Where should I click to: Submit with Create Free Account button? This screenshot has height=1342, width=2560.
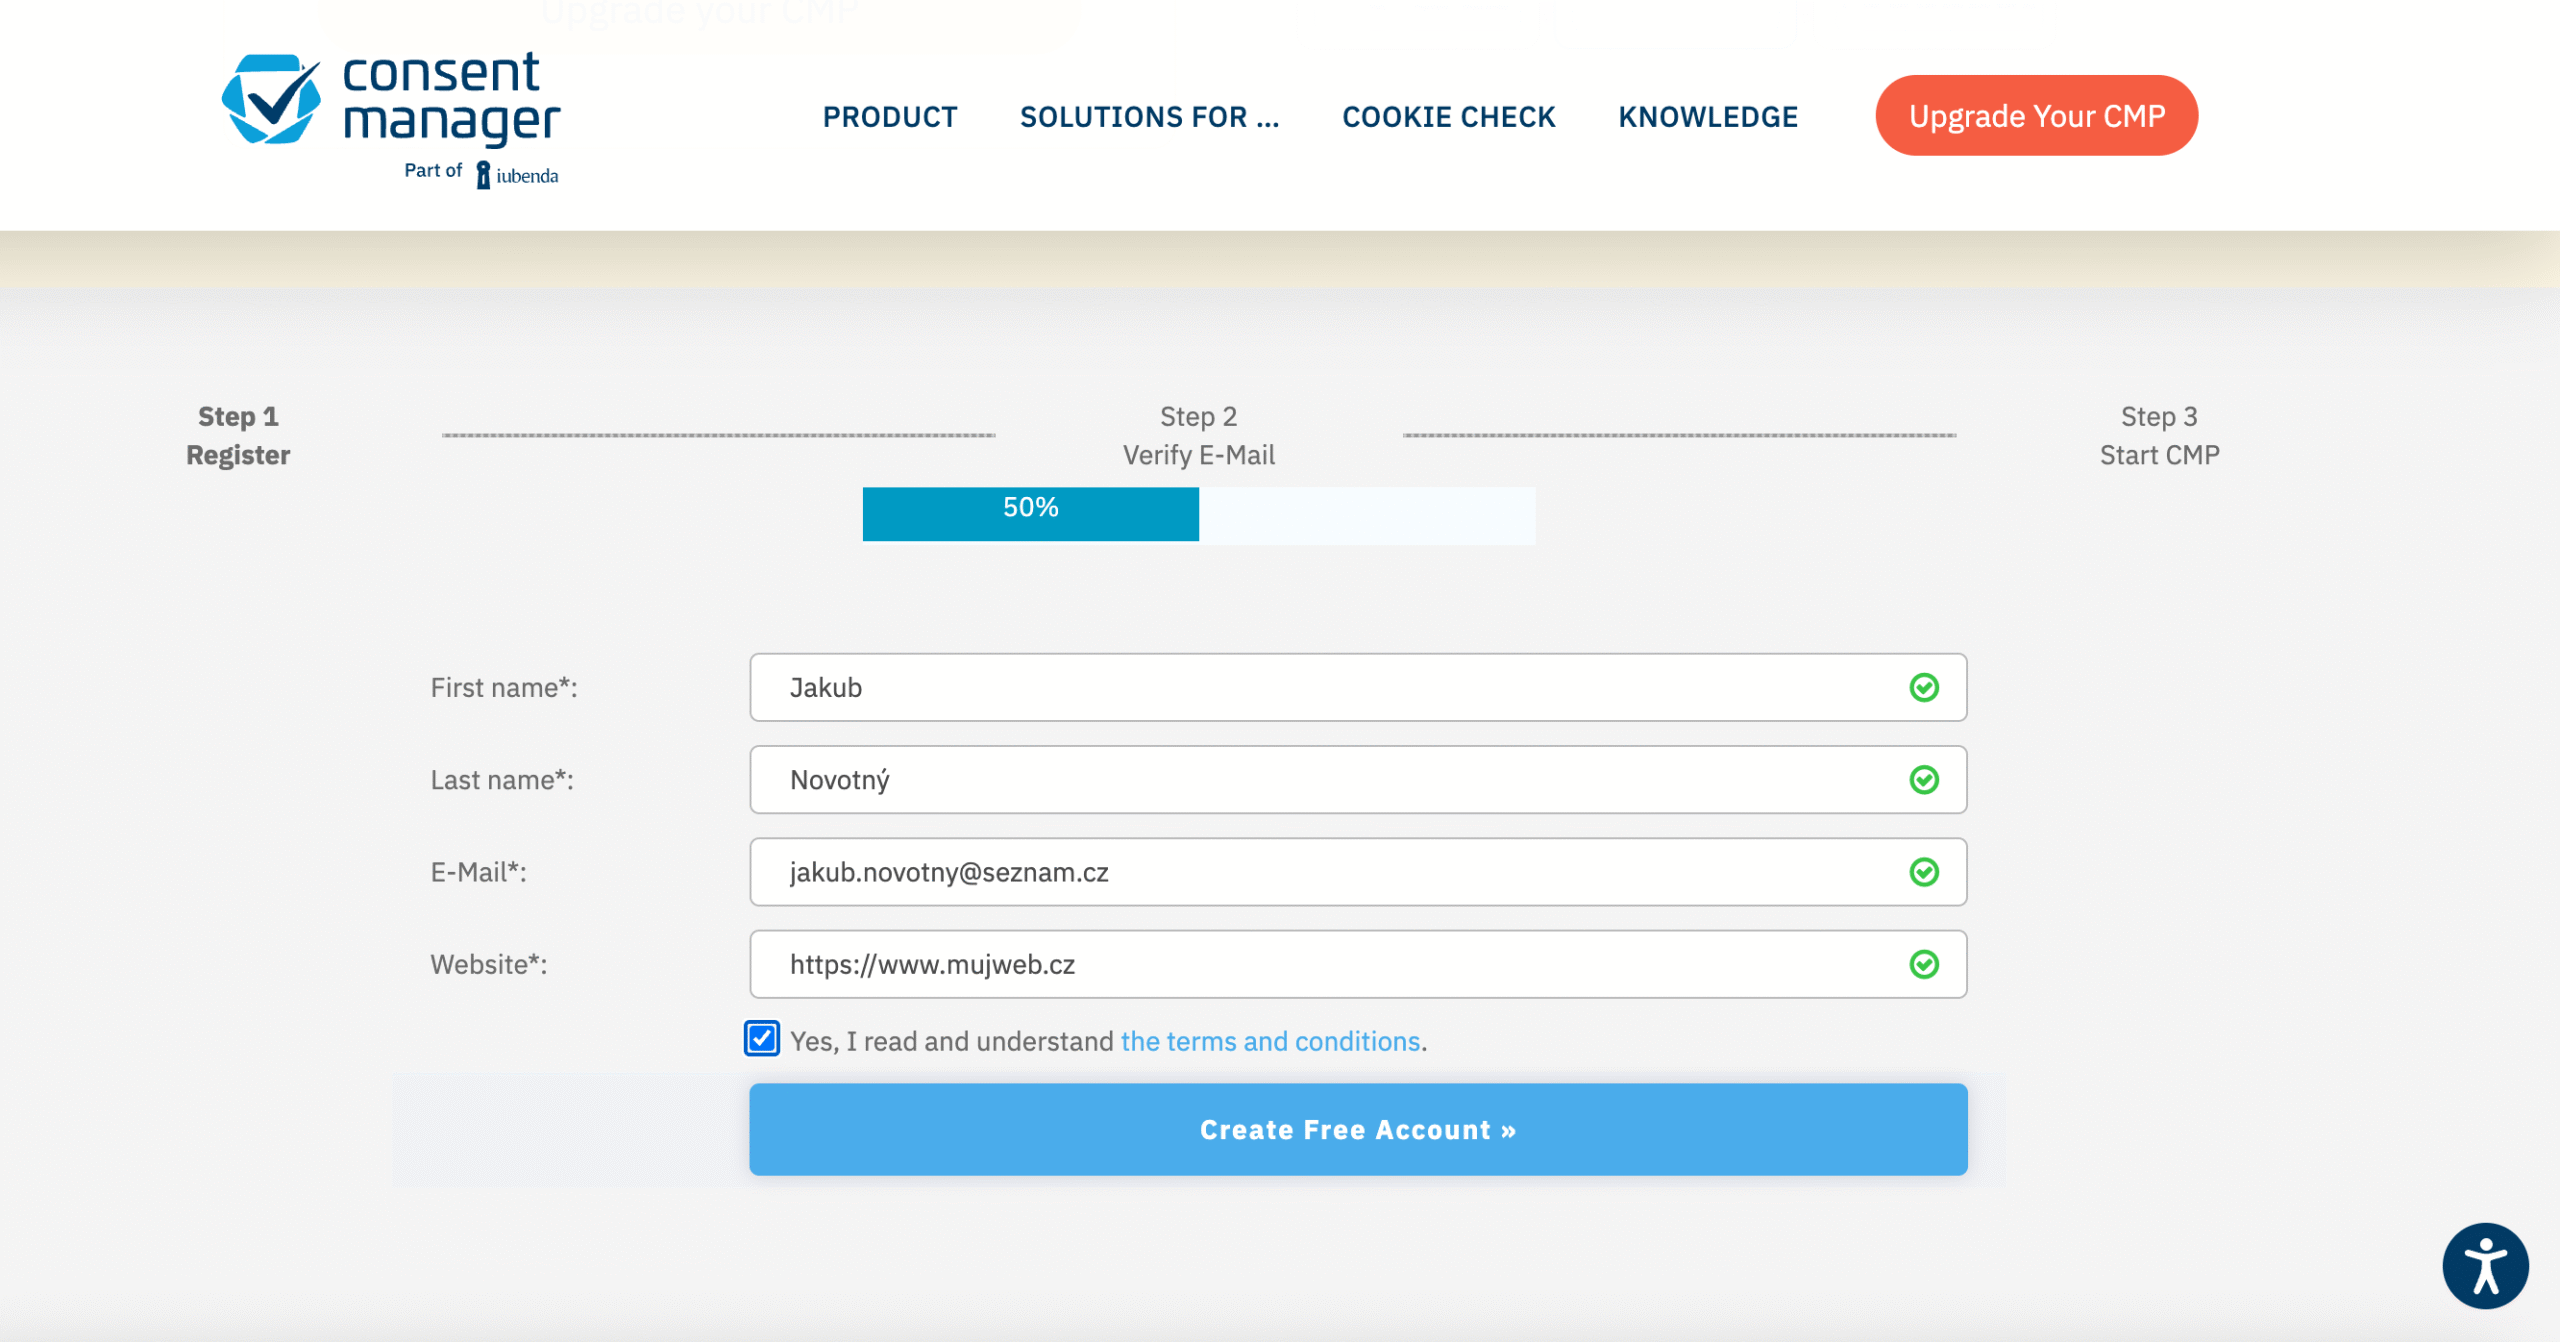1357,1129
